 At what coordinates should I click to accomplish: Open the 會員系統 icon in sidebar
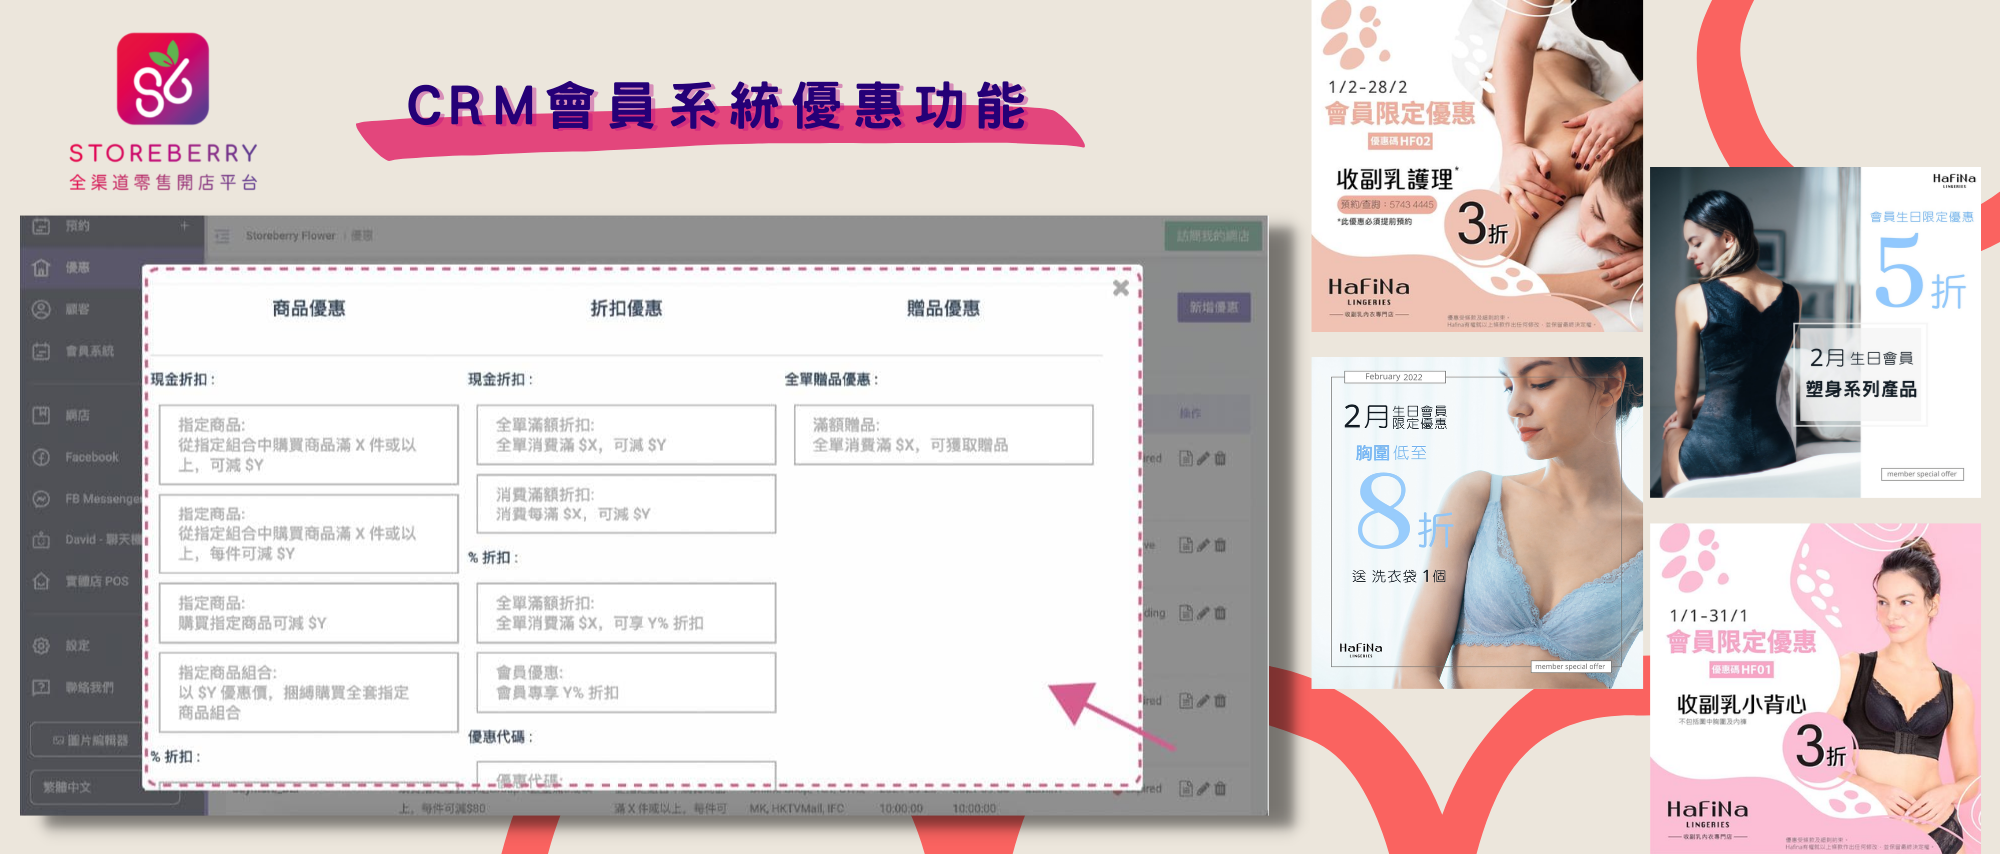[x=41, y=351]
